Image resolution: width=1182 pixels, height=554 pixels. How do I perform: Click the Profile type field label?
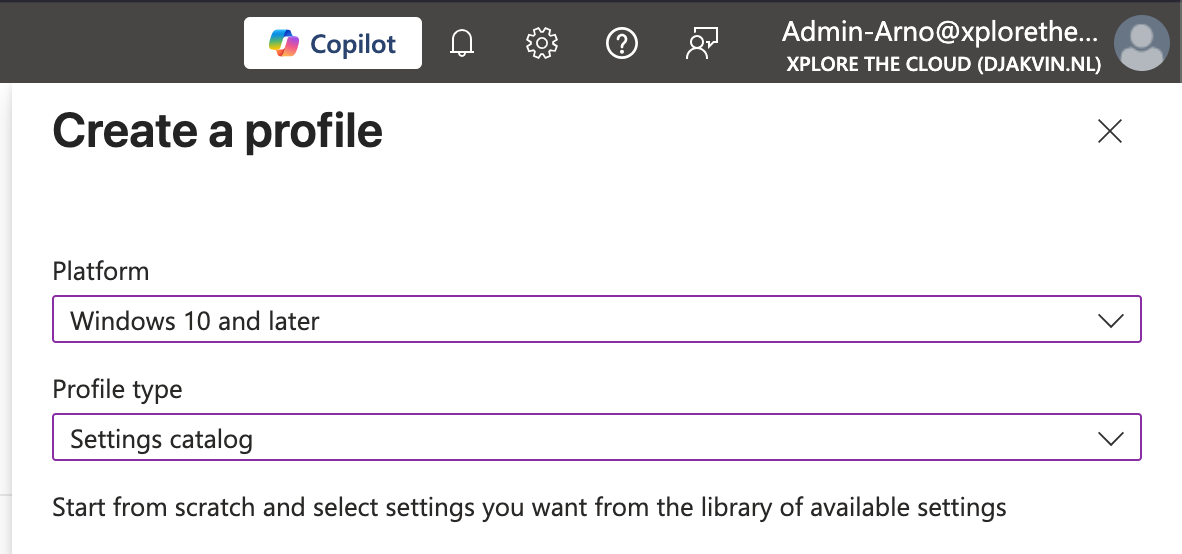(x=117, y=389)
